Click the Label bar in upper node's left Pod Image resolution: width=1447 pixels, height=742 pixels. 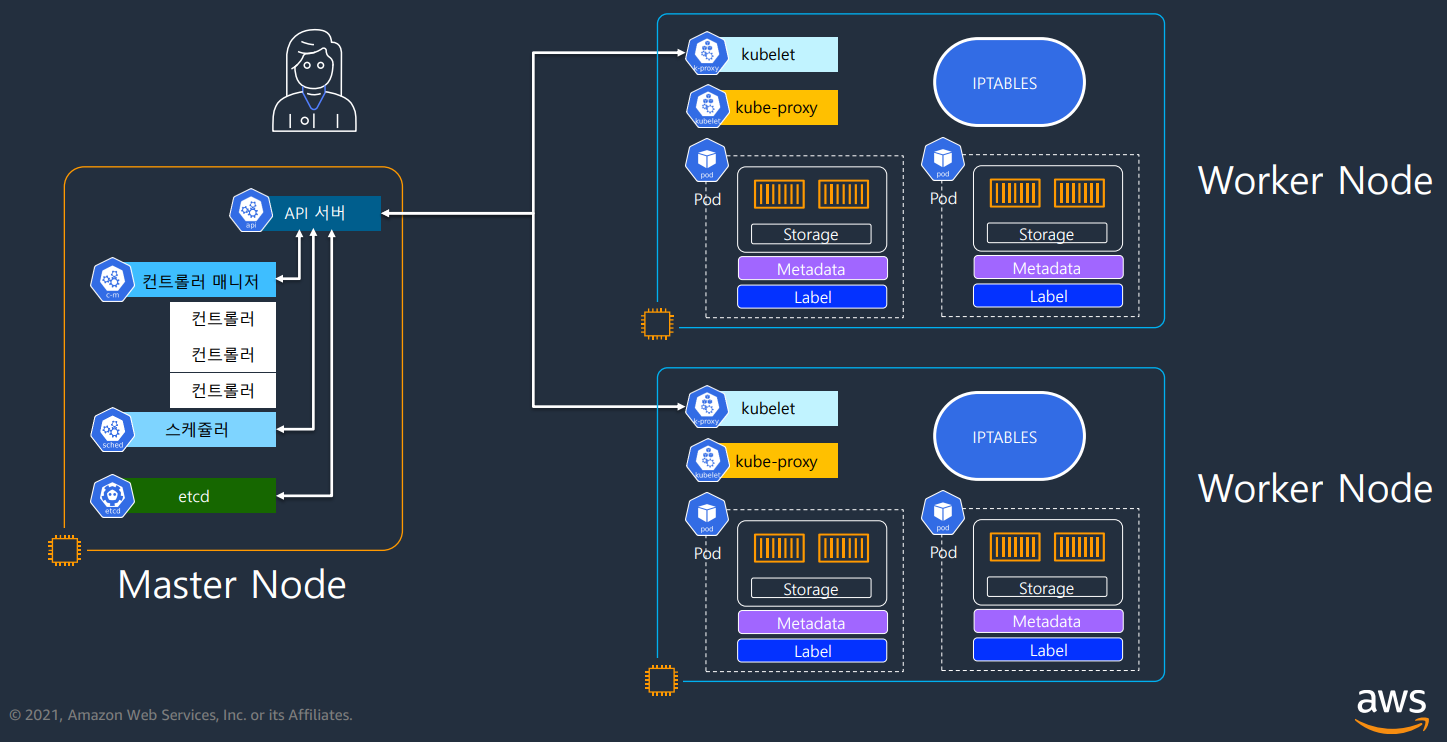pyautogui.click(x=813, y=297)
